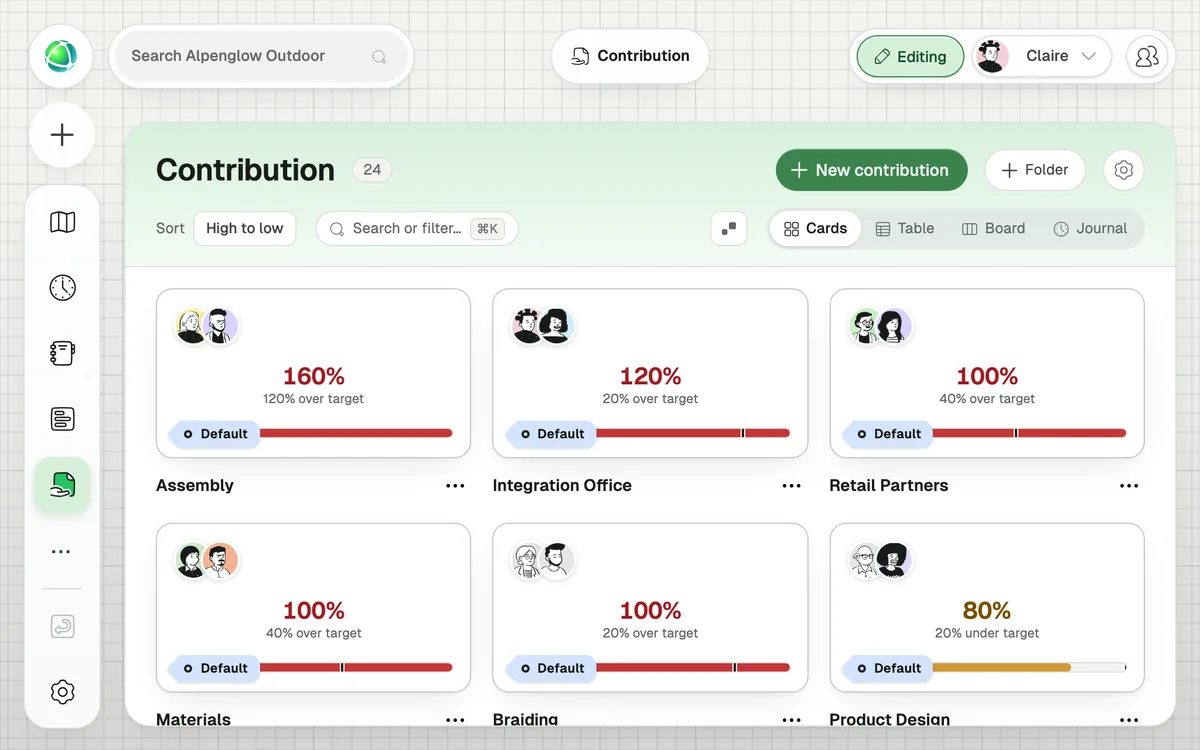Click the undo arrow icon in sidebar

62,627
